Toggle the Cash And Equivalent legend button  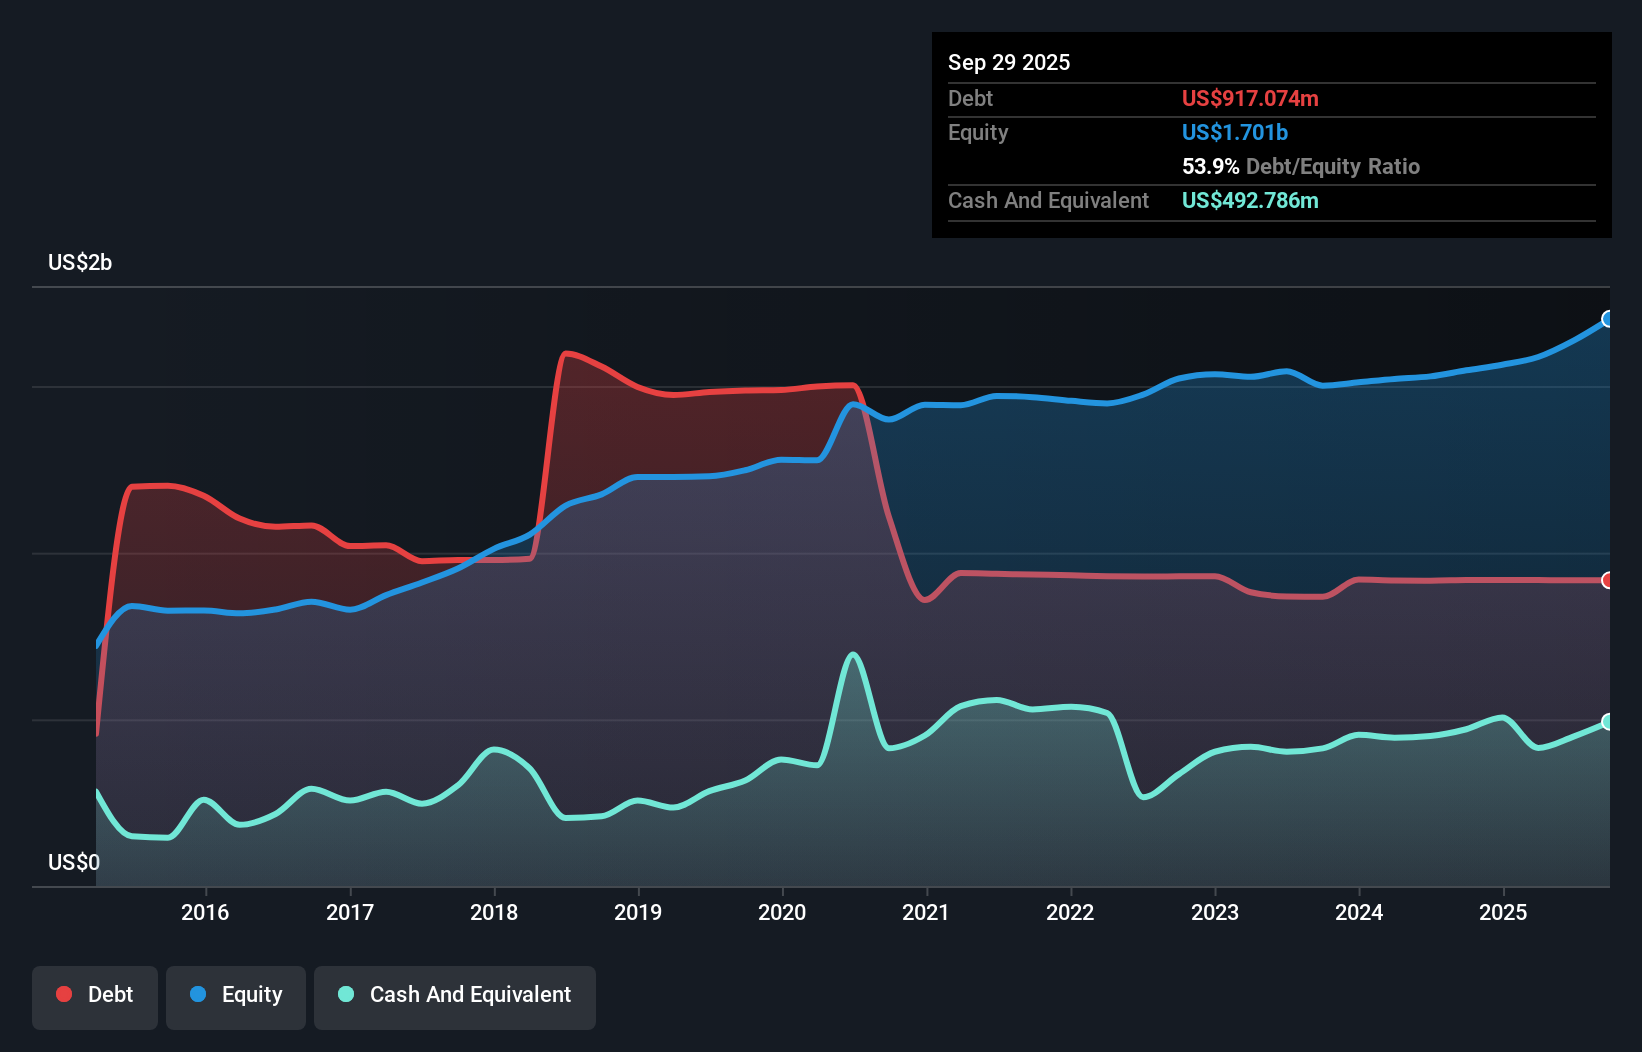pos(455,997)
